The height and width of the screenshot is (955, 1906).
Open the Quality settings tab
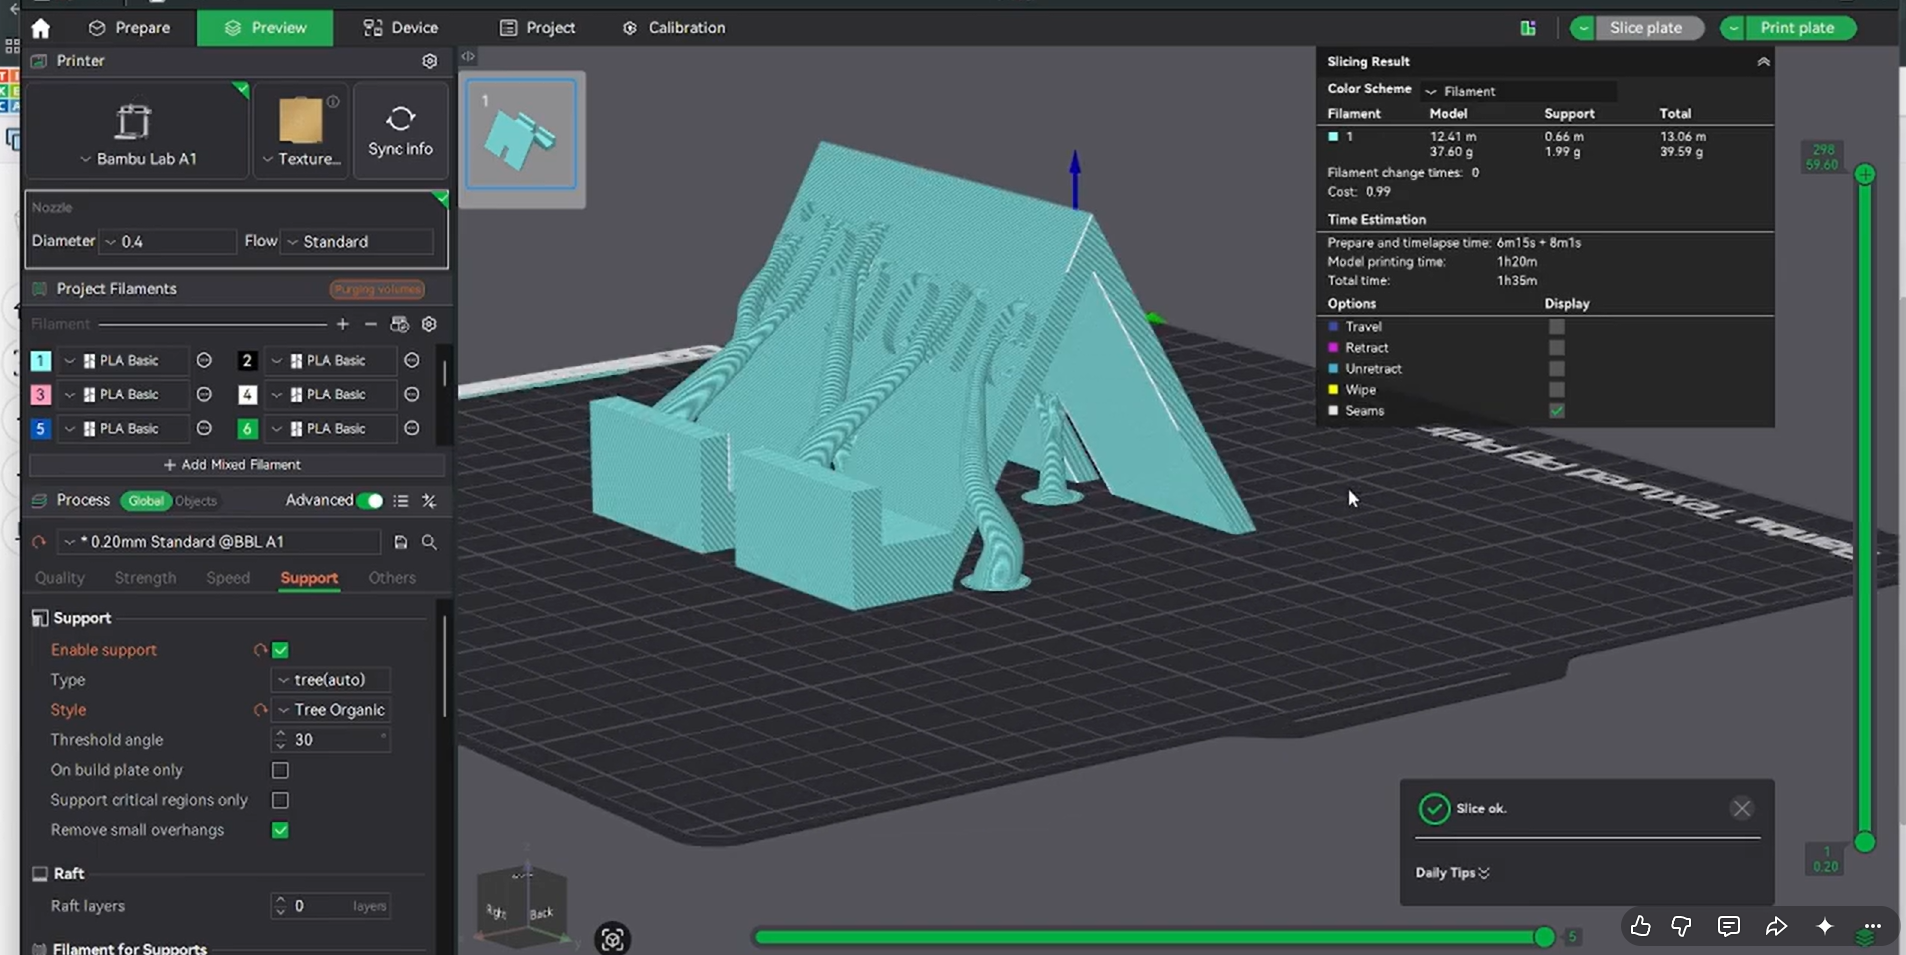(60, 578)
